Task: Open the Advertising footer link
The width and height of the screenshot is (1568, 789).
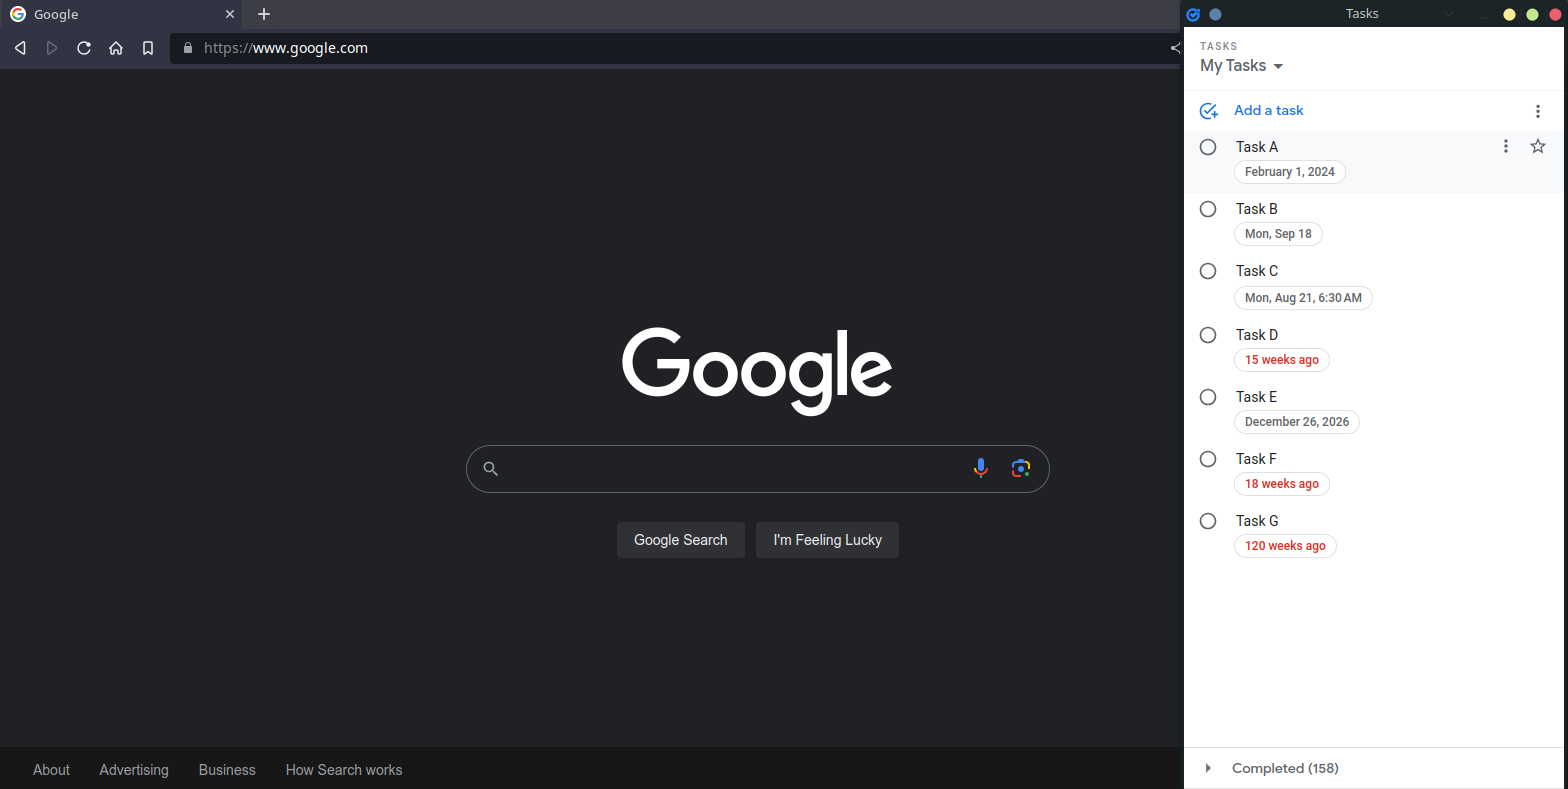Action: click(x=134, y=770)
